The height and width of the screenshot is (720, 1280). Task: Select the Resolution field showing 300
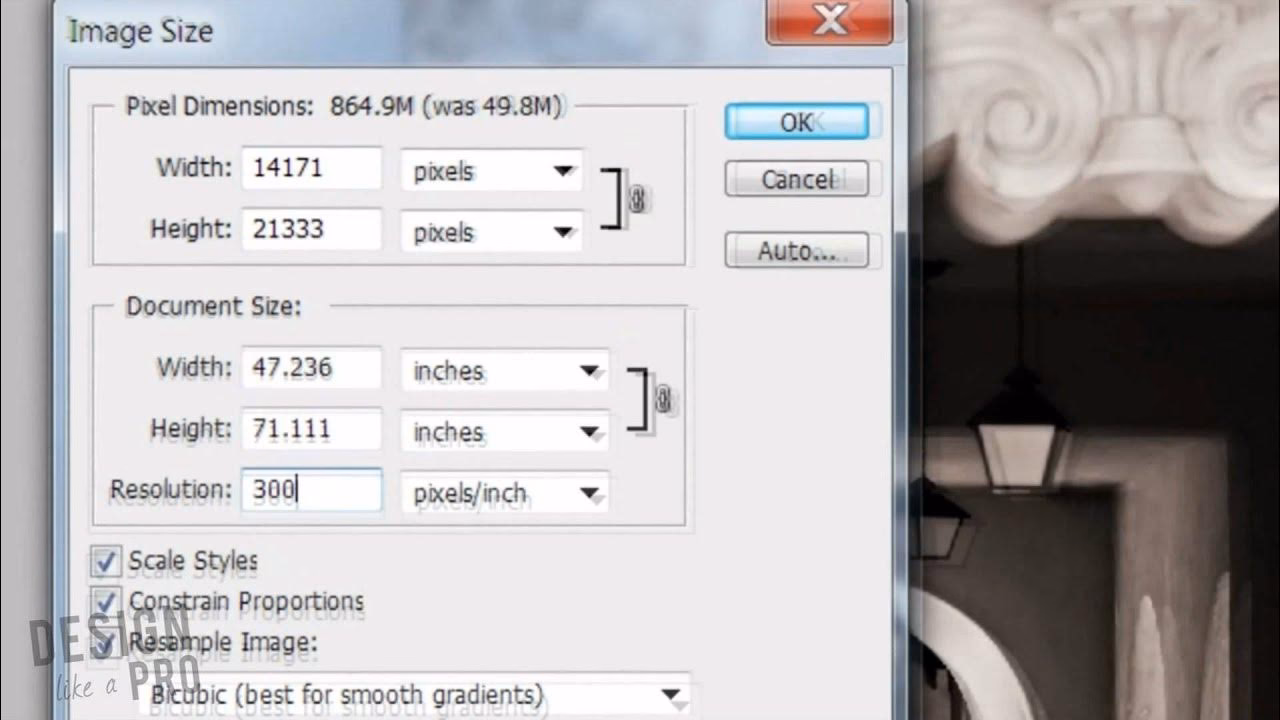312,491
